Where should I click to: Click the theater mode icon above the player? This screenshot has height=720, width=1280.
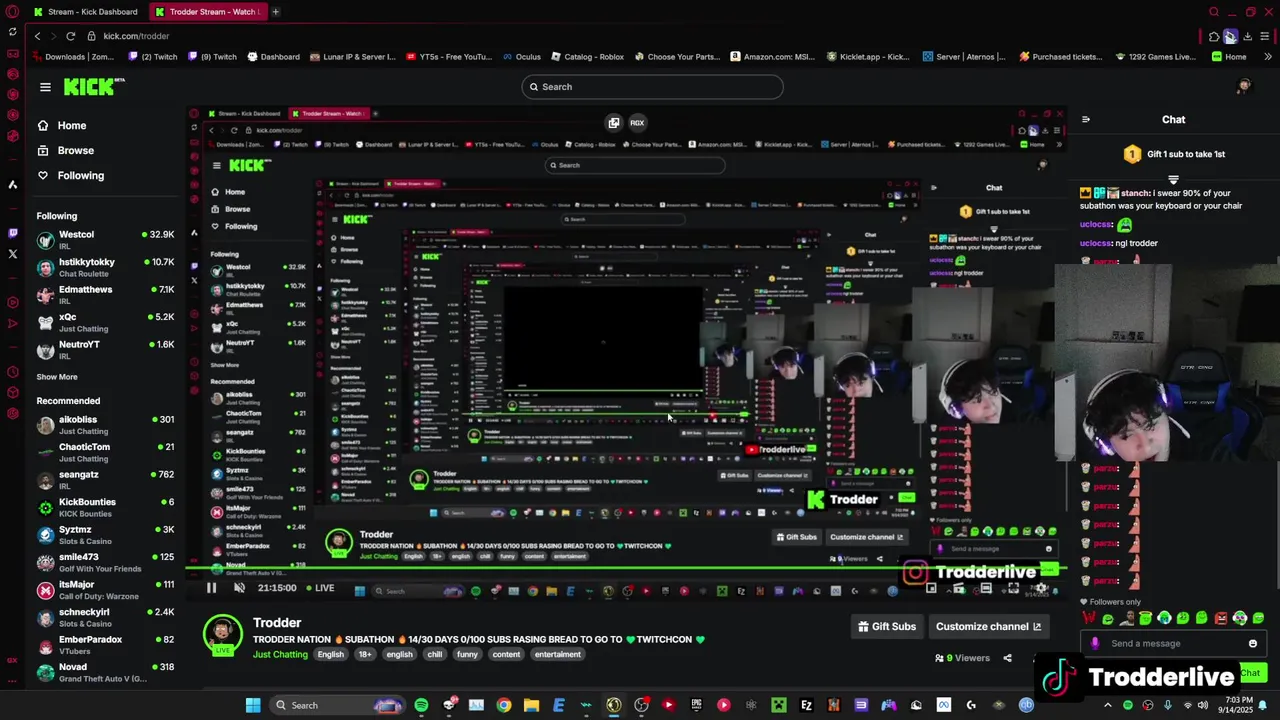click(x=614, y=123)
